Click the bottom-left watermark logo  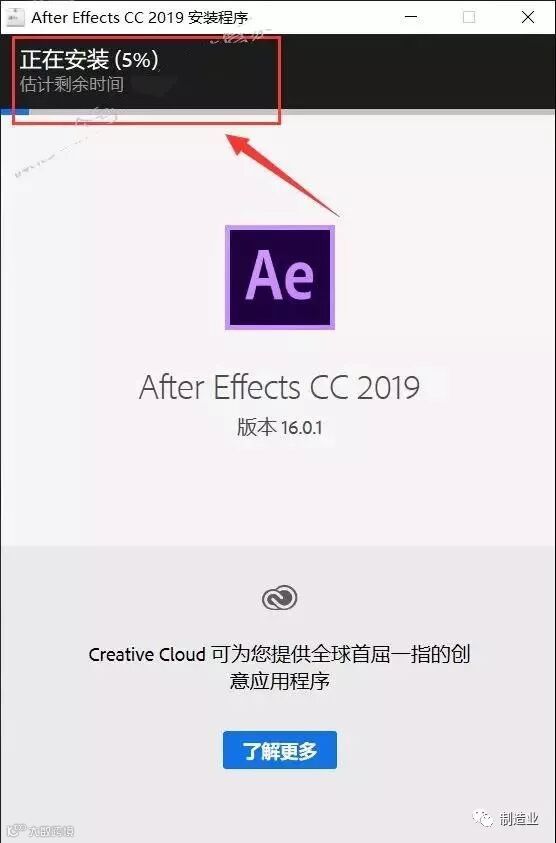coord(38,831)
